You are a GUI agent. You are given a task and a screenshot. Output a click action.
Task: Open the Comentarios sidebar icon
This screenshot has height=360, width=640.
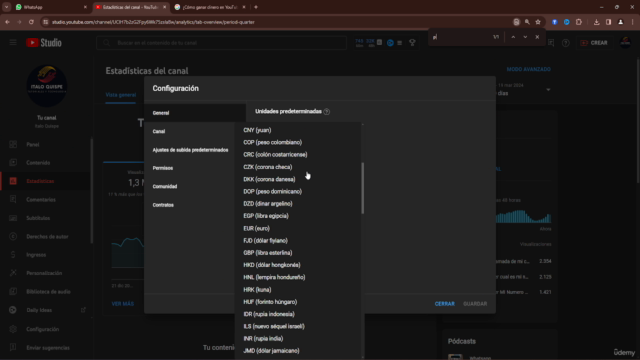click(x=13, y=200)
